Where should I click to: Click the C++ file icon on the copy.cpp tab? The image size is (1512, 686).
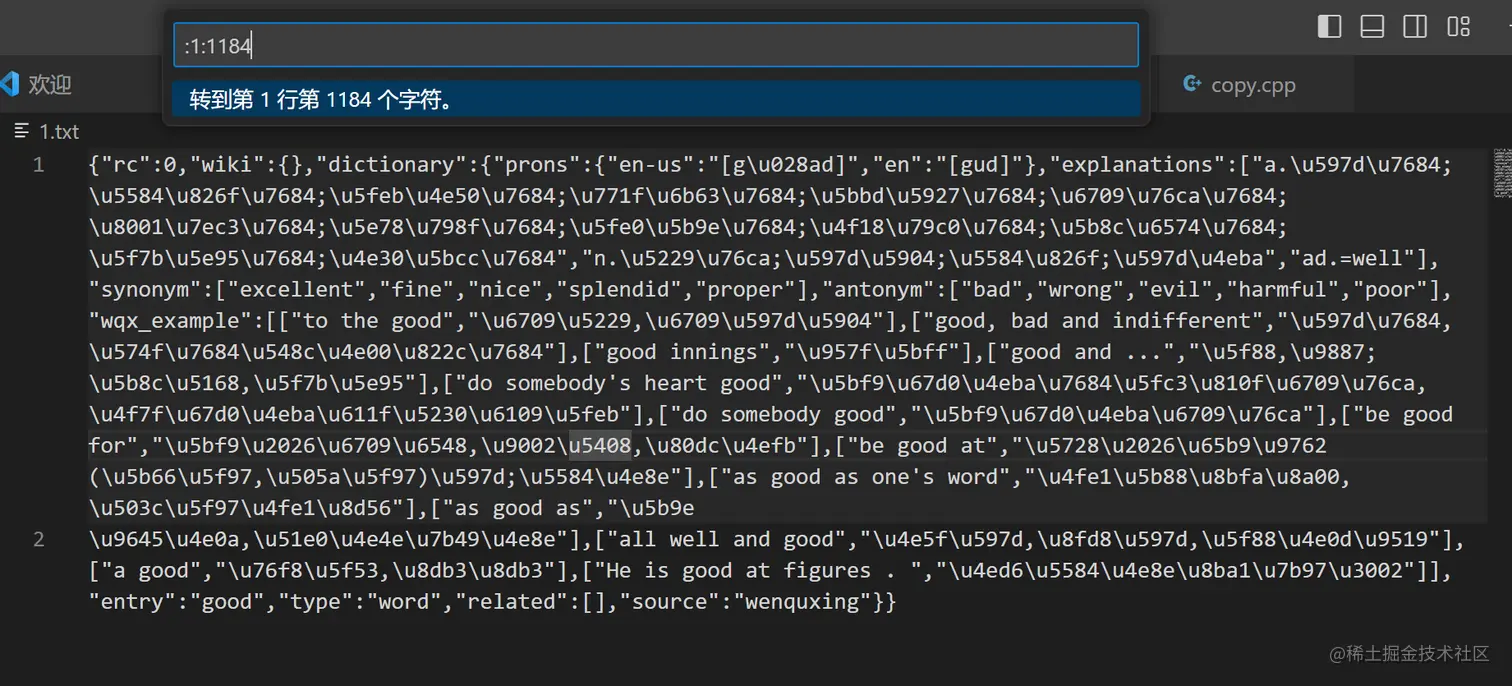(x=1192, y=84)
